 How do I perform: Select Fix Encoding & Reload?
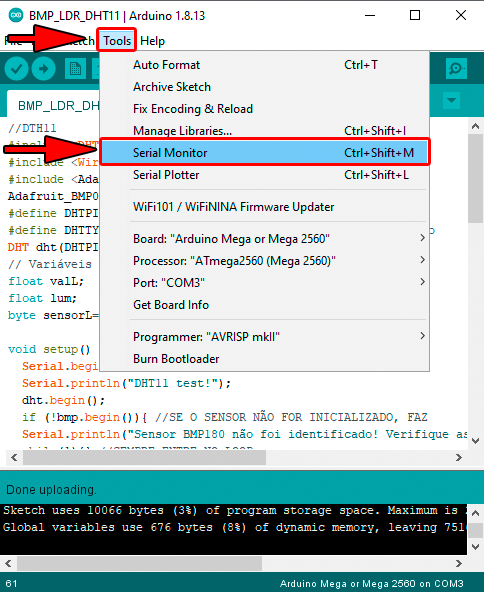(264, 109)
